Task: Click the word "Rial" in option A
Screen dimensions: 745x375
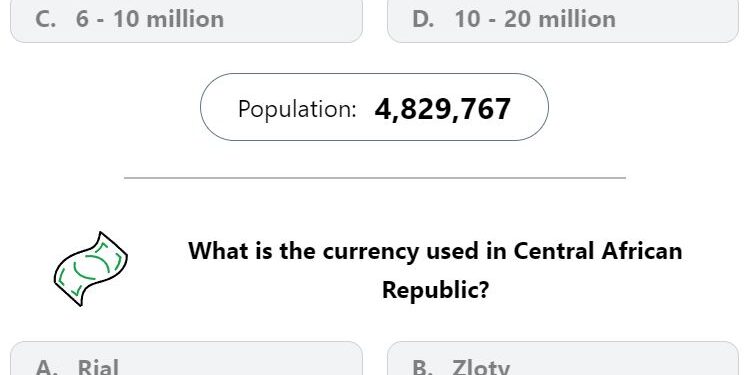Action: (x=98, y=367)
